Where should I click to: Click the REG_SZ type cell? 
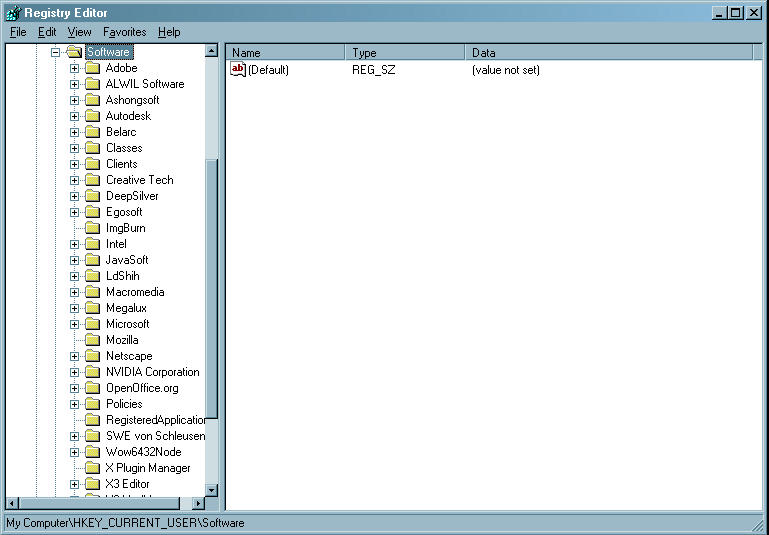click(374, 70)
